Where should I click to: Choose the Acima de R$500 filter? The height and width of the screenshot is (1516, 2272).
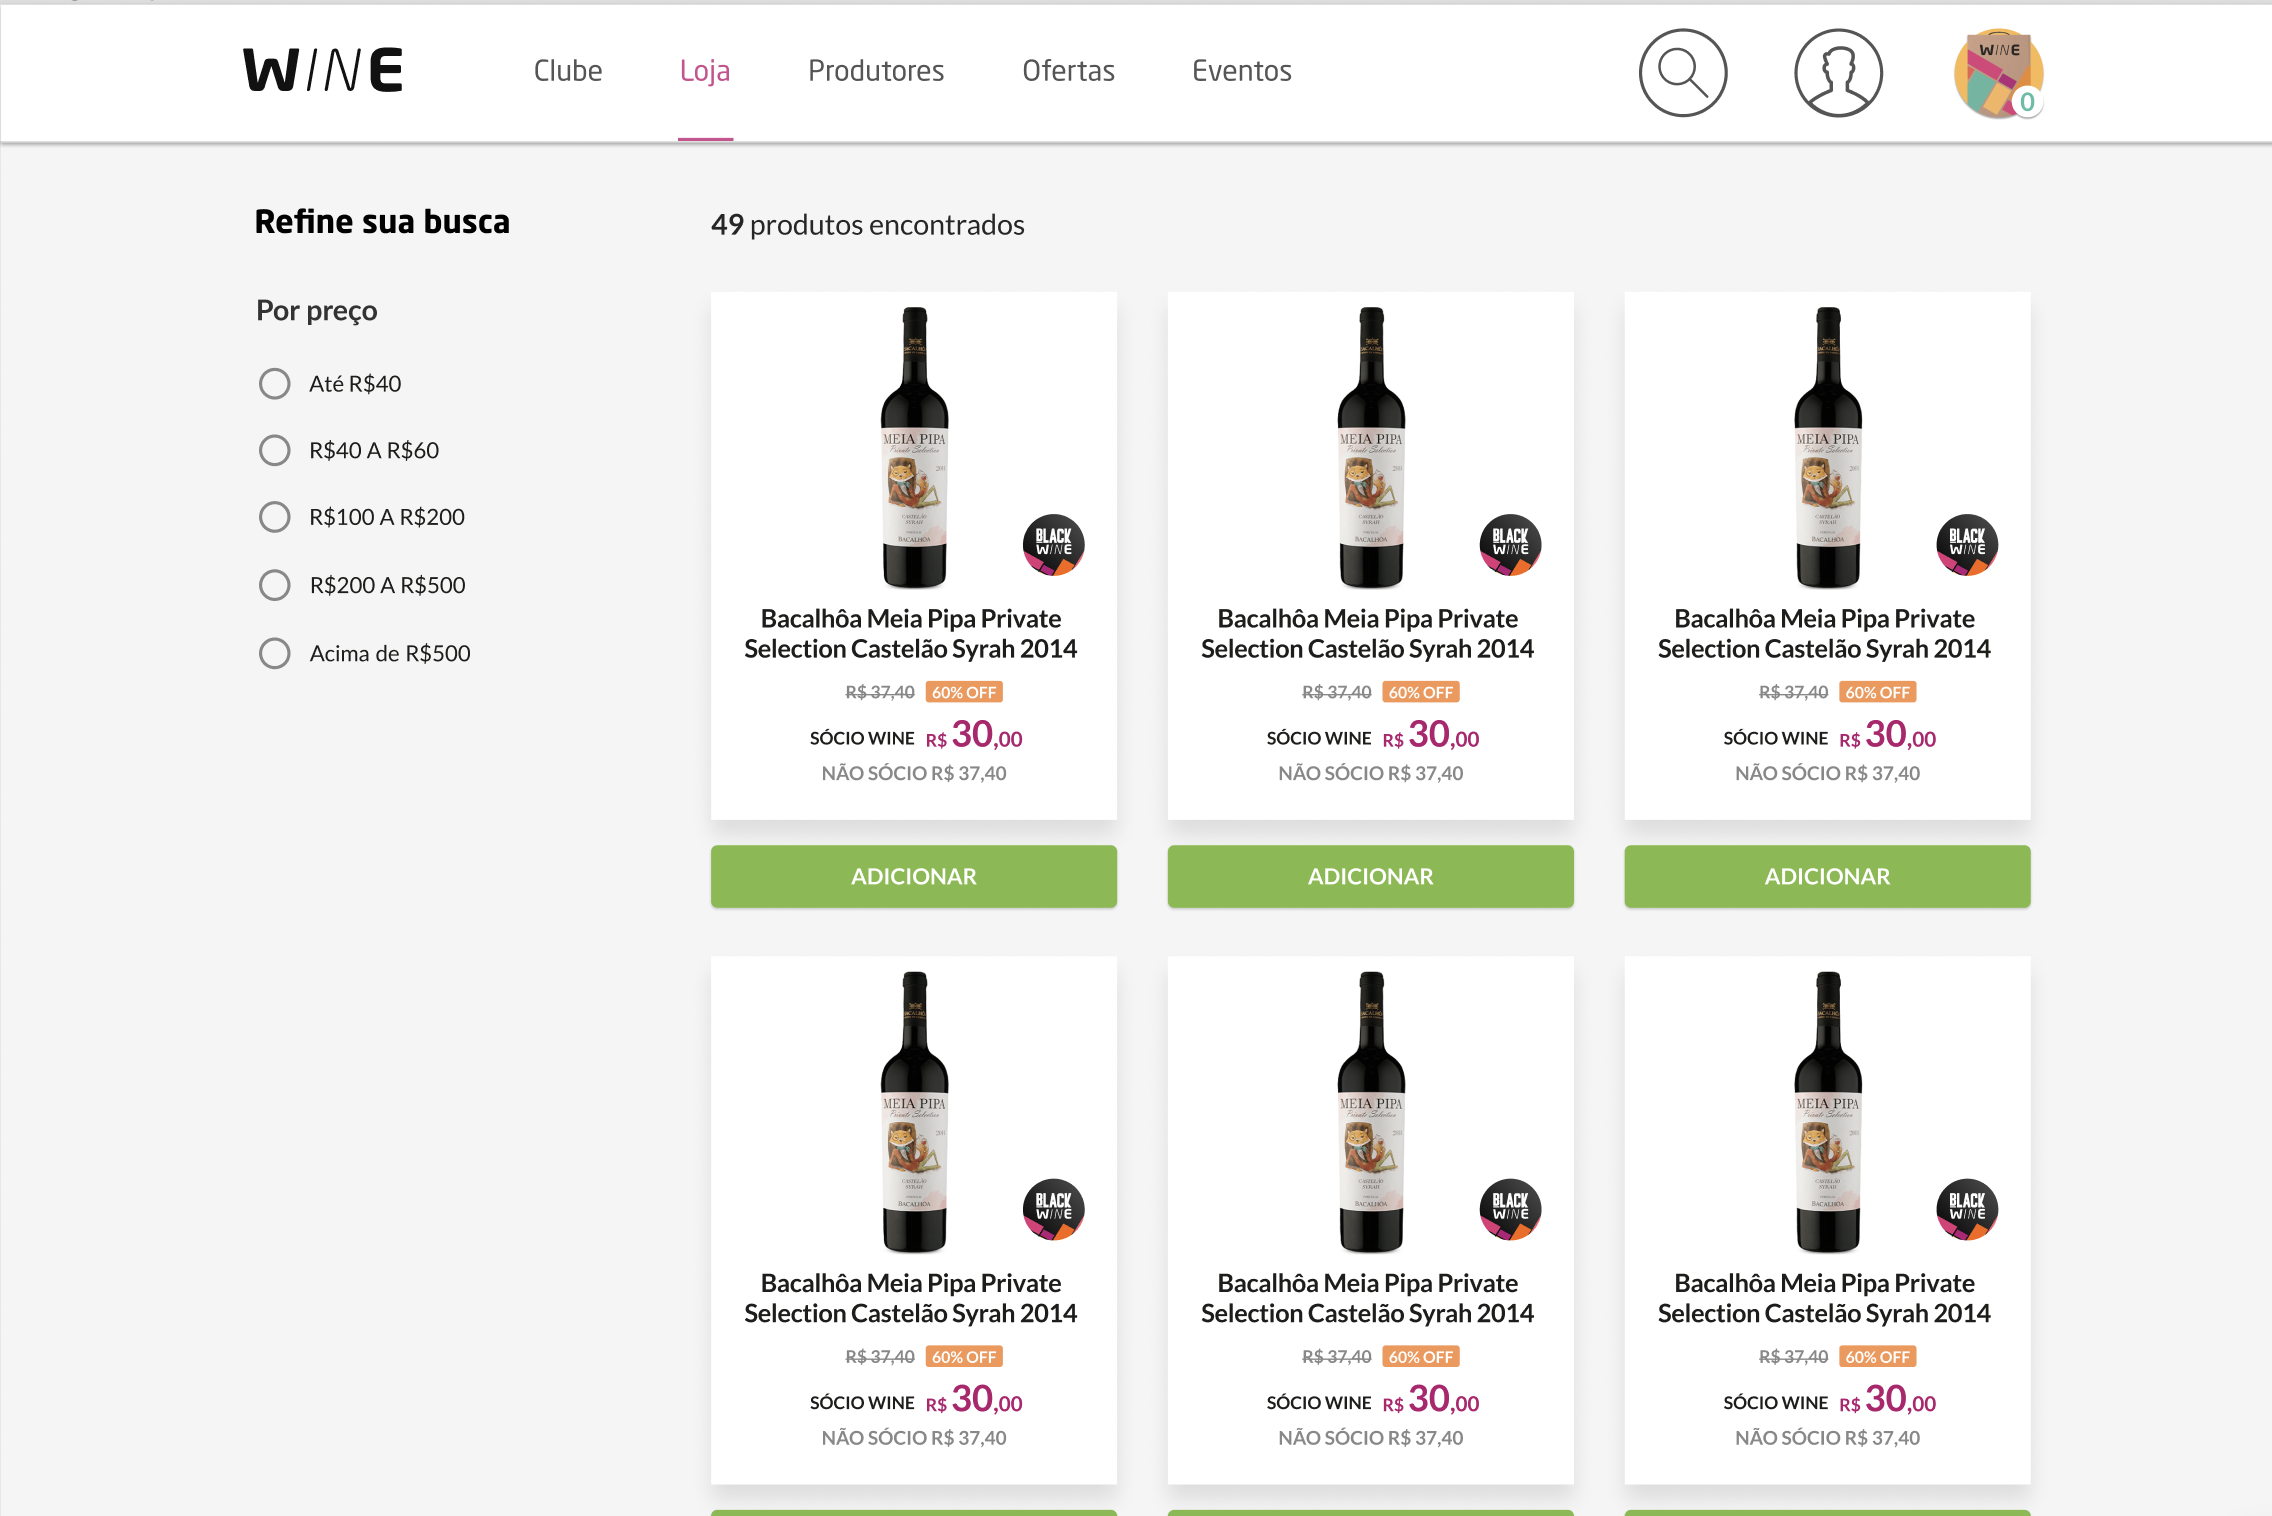pyautogui.click(x=275, y=654)
